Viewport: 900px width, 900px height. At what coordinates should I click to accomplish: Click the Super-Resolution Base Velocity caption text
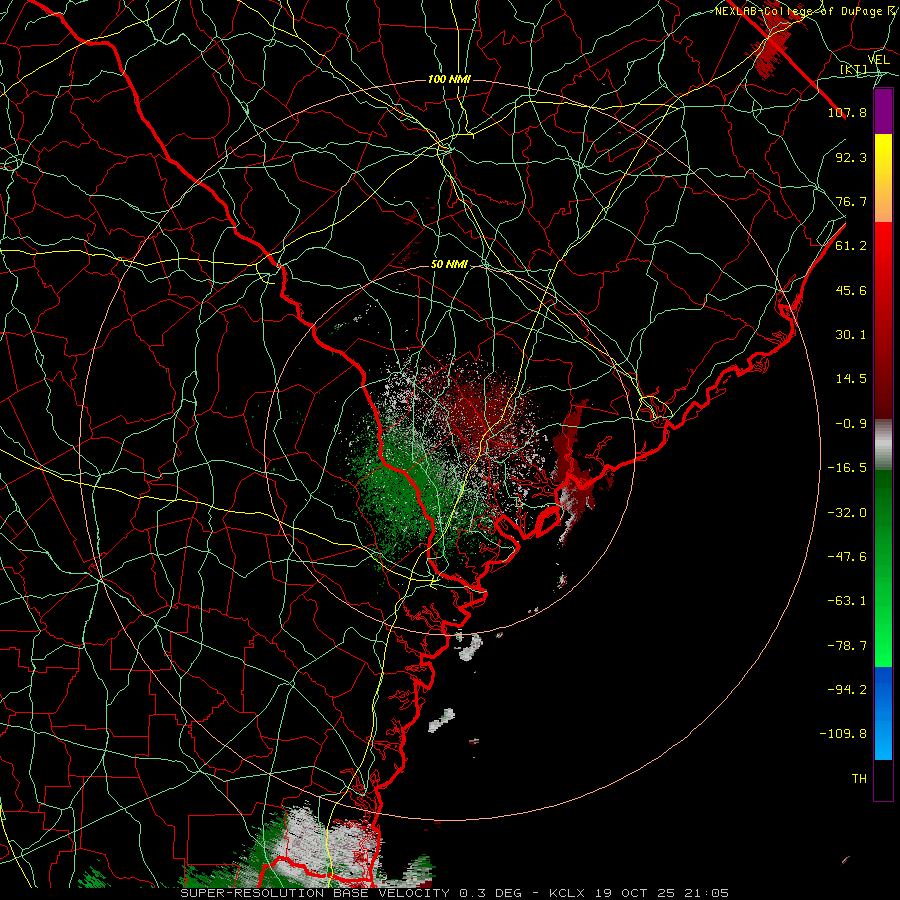[x=455, y=893]
